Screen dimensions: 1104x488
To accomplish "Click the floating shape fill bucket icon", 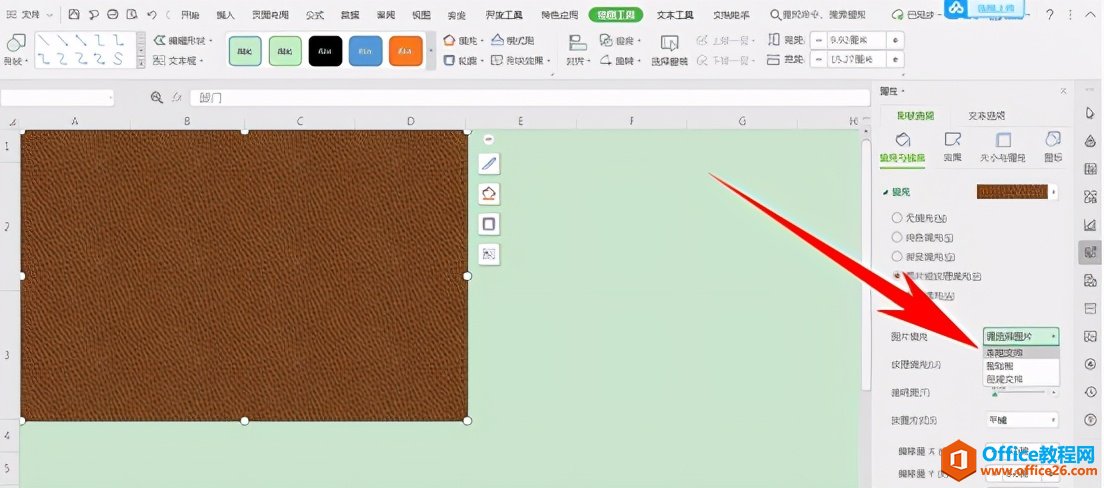I will [x=489, y=194].
